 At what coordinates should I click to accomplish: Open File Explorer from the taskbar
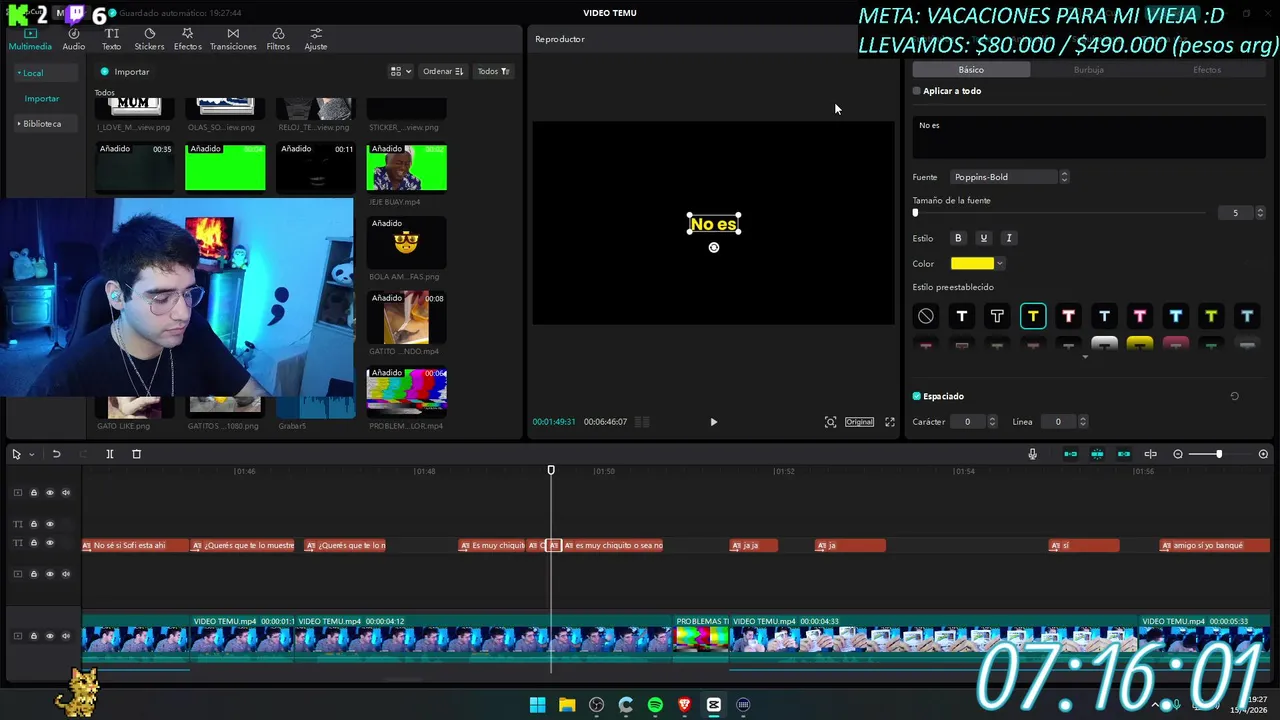tap(567, 705)
